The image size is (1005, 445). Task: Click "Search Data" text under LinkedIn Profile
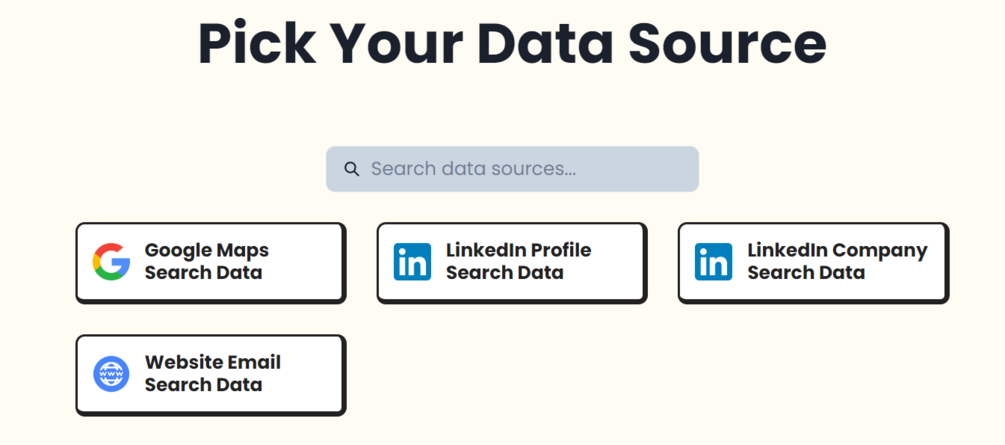click(504, 273)
